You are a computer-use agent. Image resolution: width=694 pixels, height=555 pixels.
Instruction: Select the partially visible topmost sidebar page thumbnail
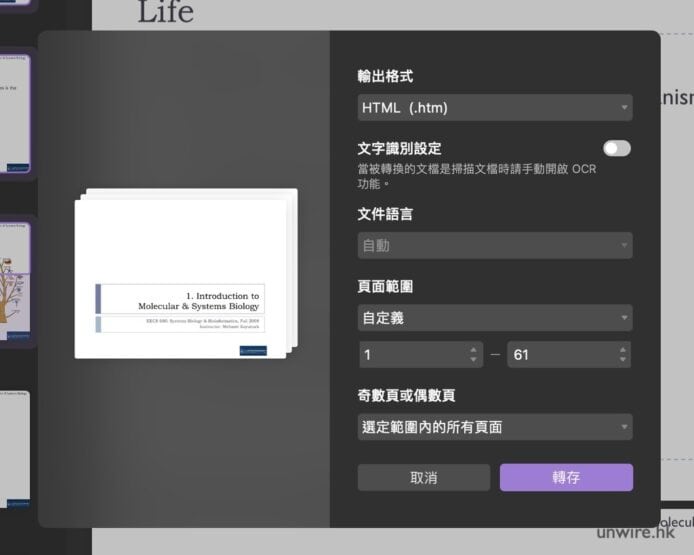(x=16, y=5)
